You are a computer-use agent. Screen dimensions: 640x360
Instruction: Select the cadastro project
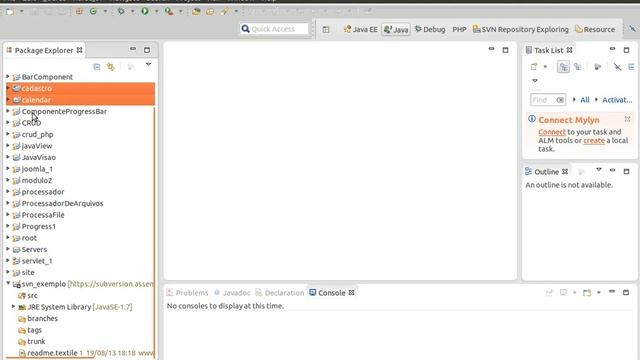click(37, 88)
